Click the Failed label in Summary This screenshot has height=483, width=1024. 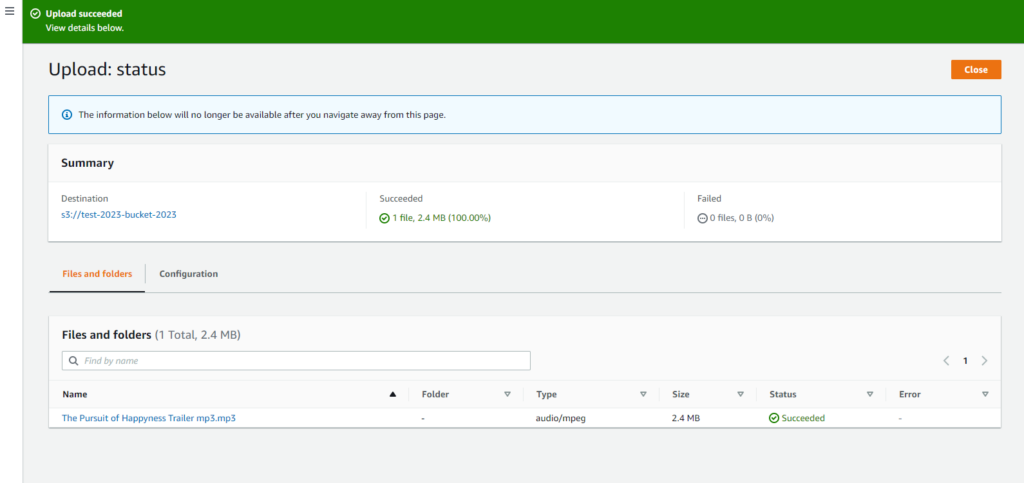pos(709,198)
